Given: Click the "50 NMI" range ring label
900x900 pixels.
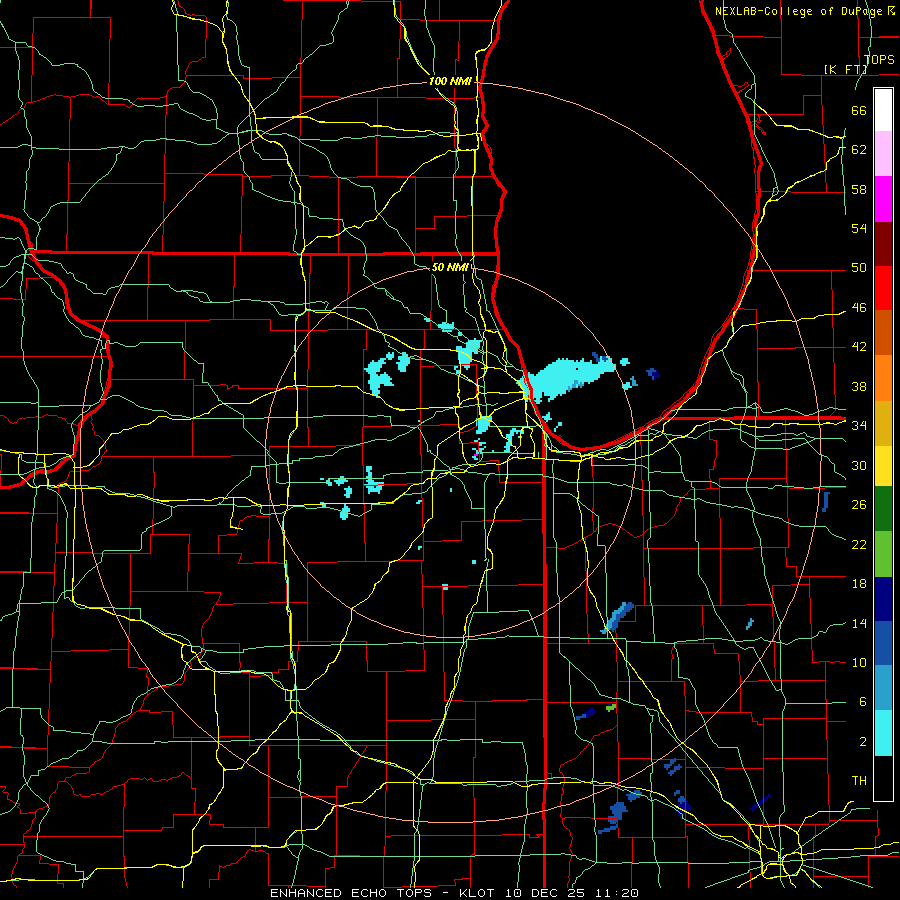Looking at the screenshot, I should [450, 267].
